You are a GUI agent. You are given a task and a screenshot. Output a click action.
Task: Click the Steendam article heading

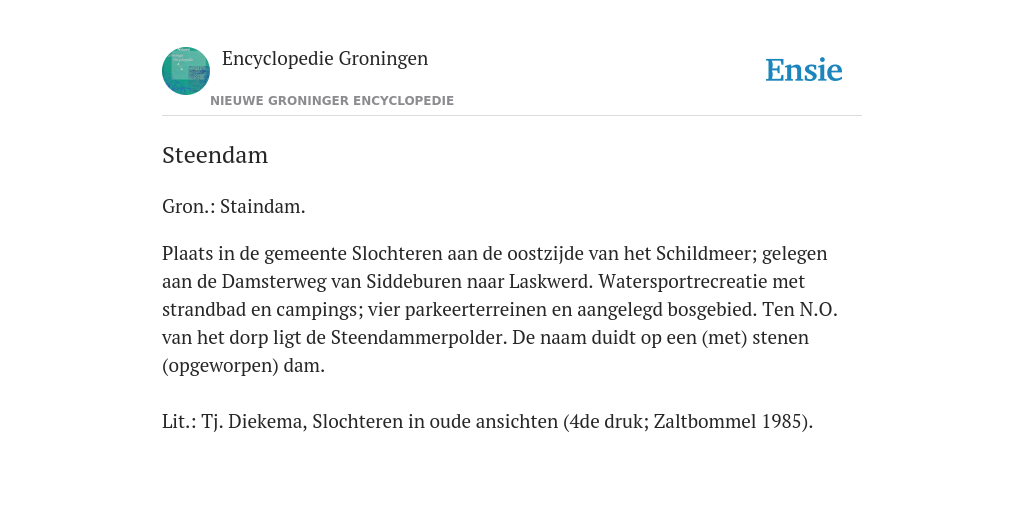pyautogui.click(x=215, y=155)
